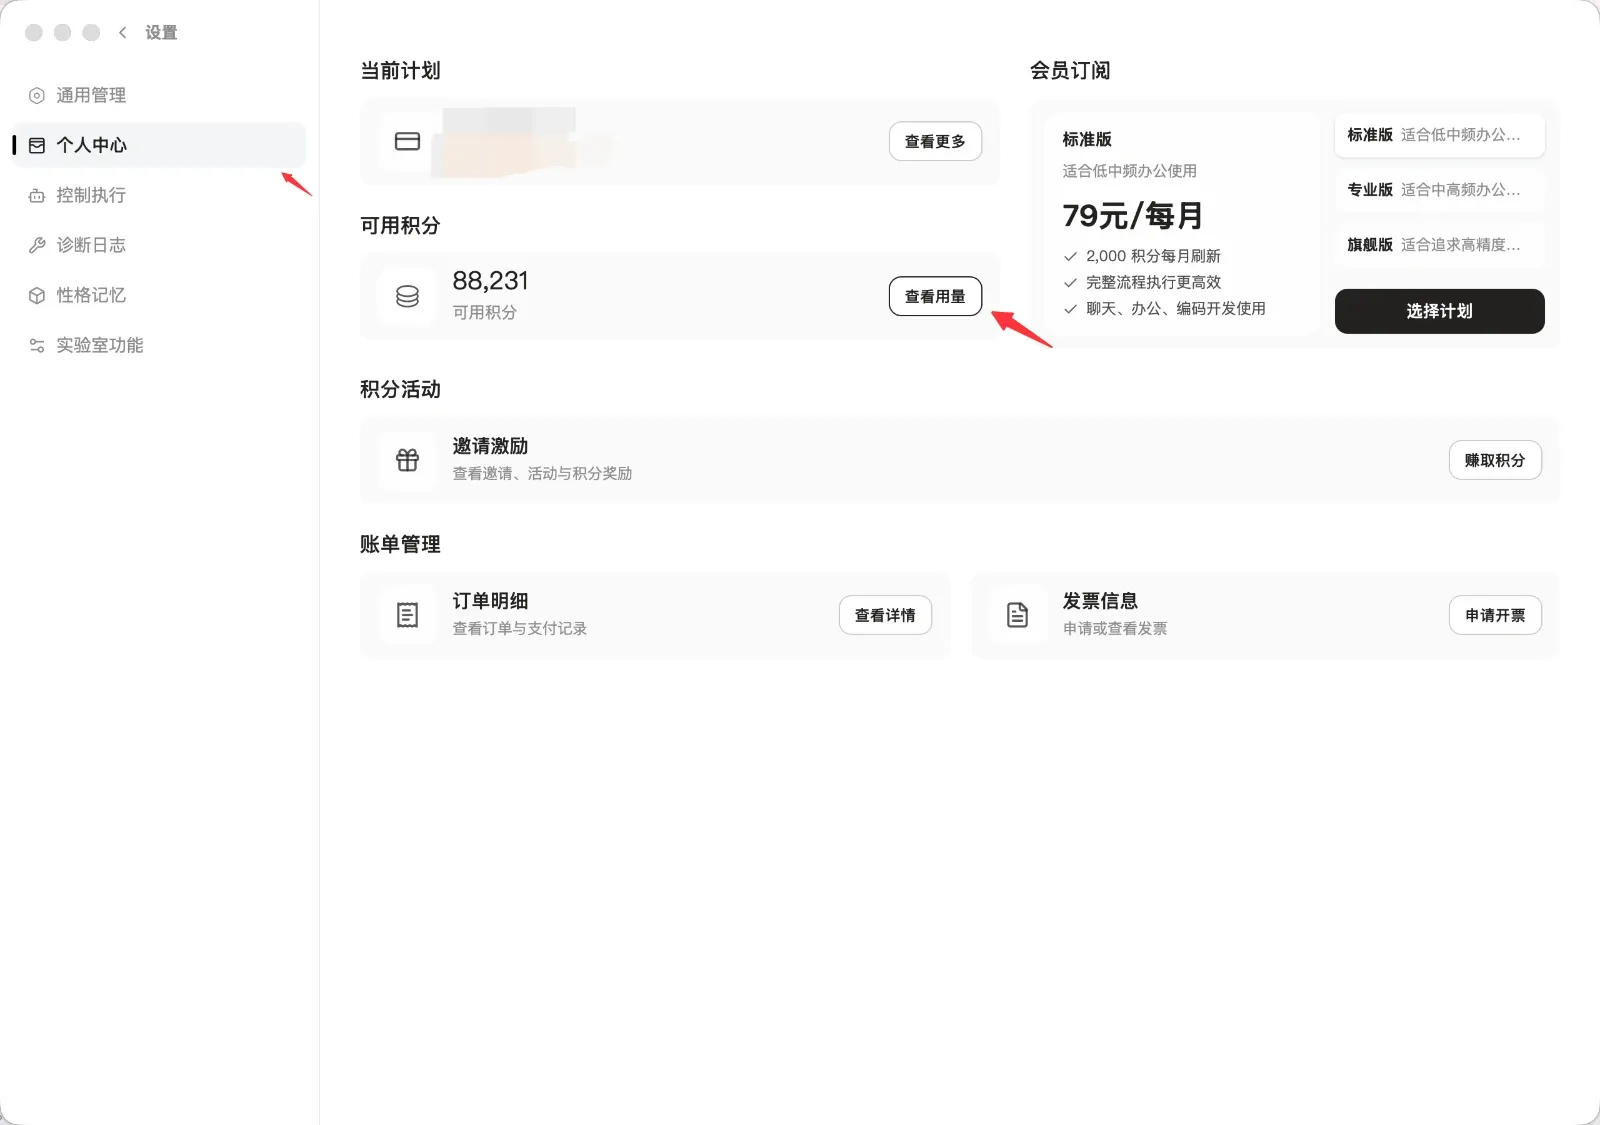Viewport: 1600px width, 1125px height.
Task: Click the 账单管理 heading
Action: point(400,545)
